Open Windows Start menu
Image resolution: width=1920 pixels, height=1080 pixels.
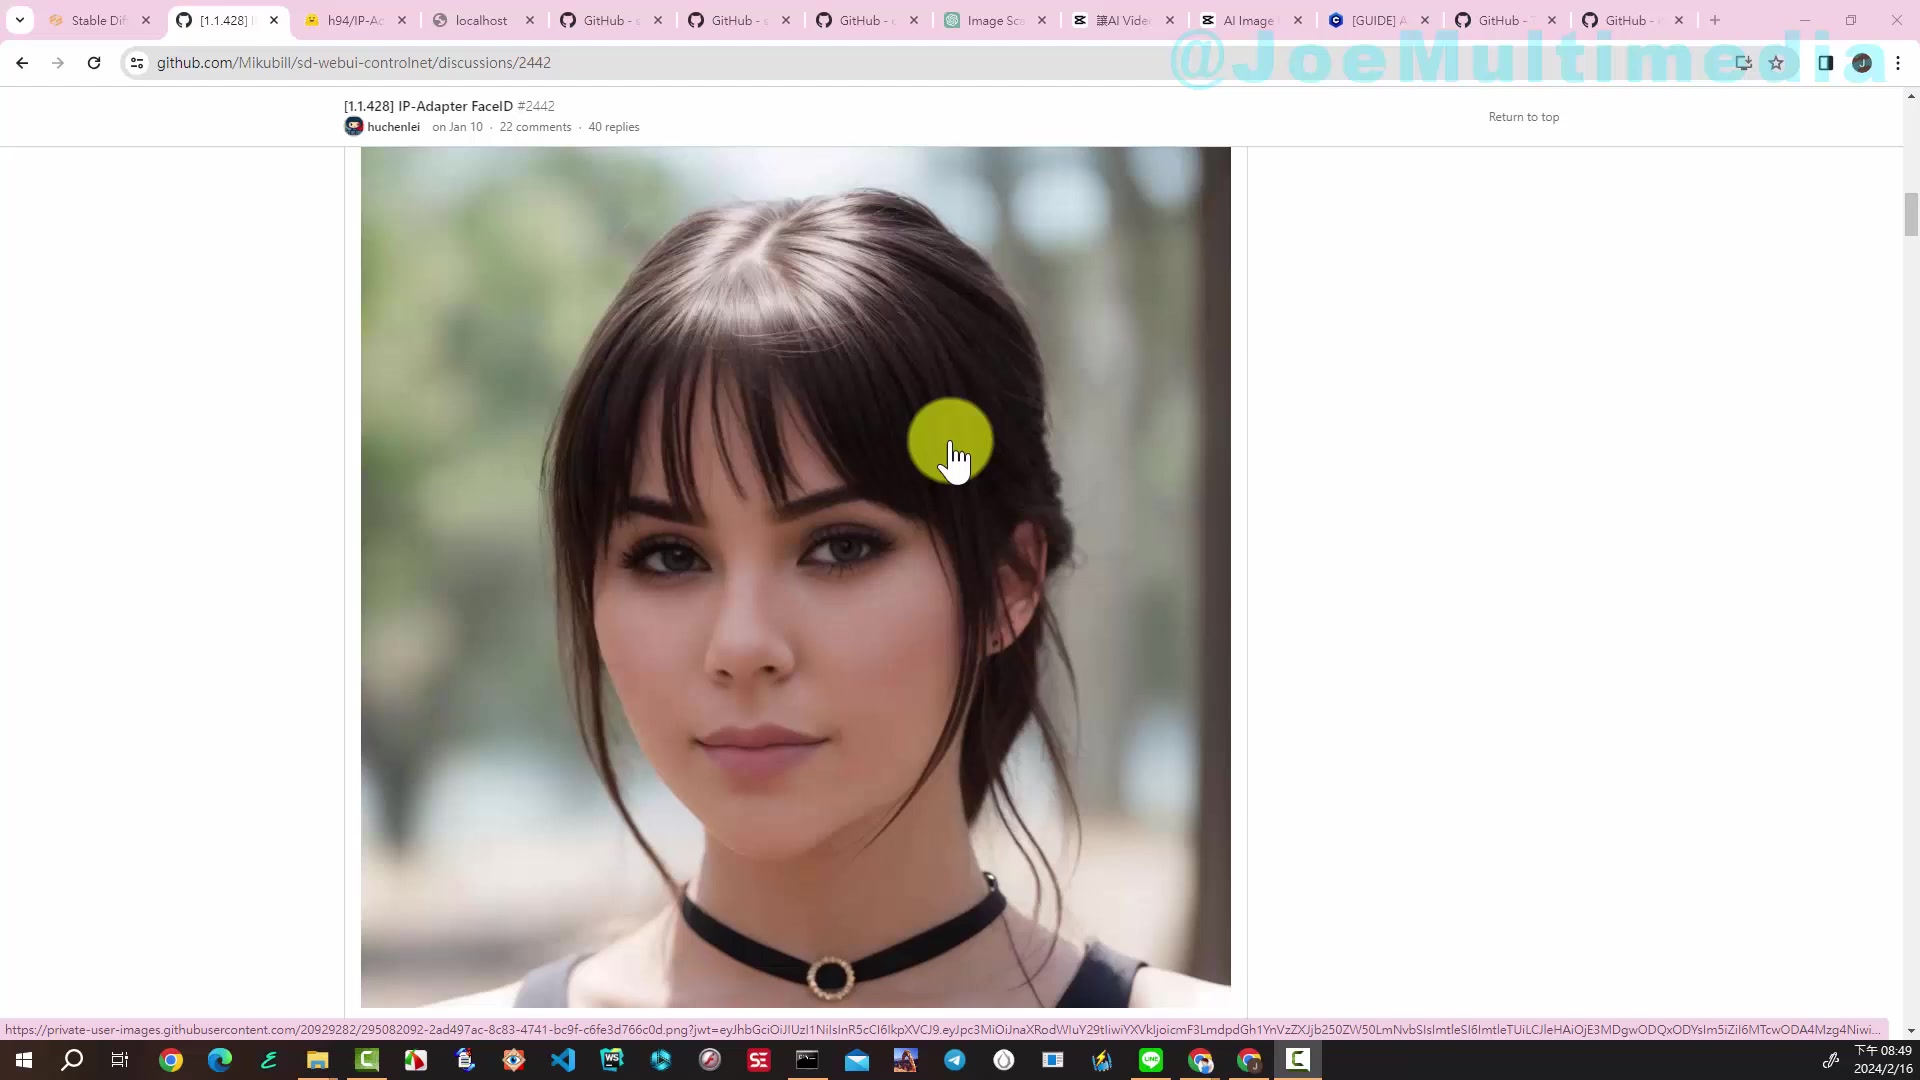click(x=22, y=1059)
